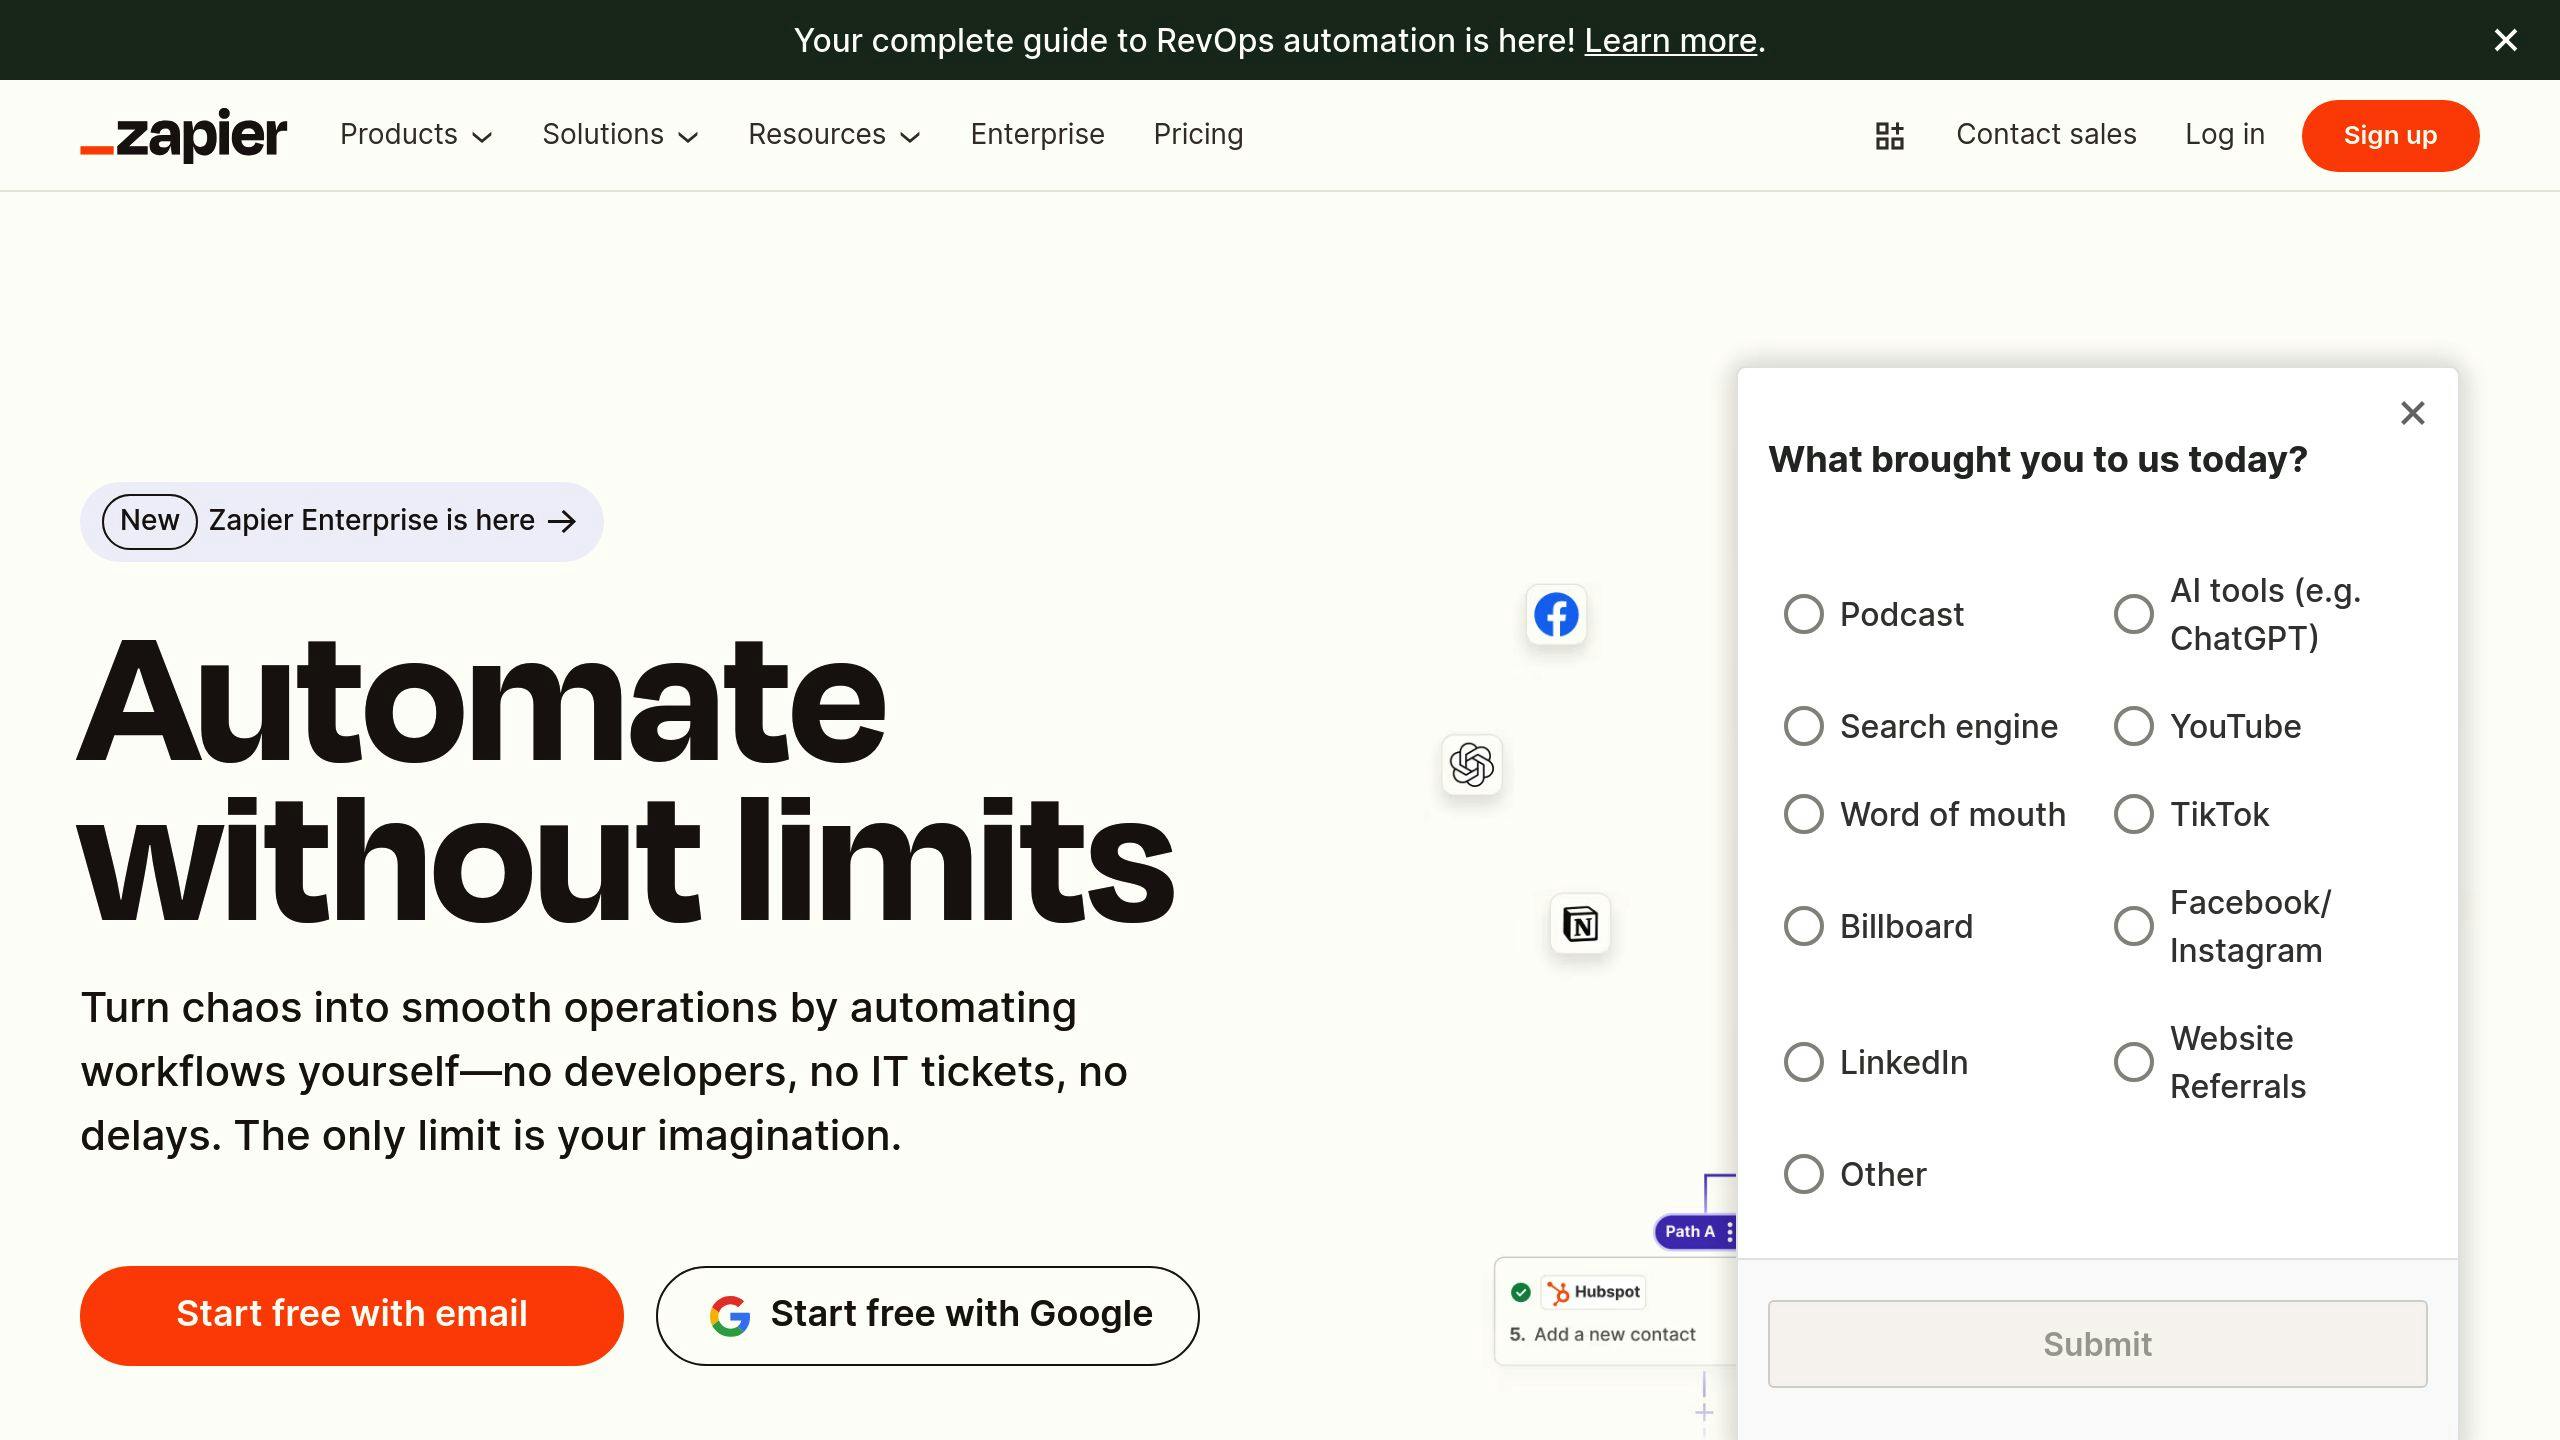Select the Search engine radio button
Image resolution: width=2560 pixels, height=1440 pixels.
click(1802, 726)
